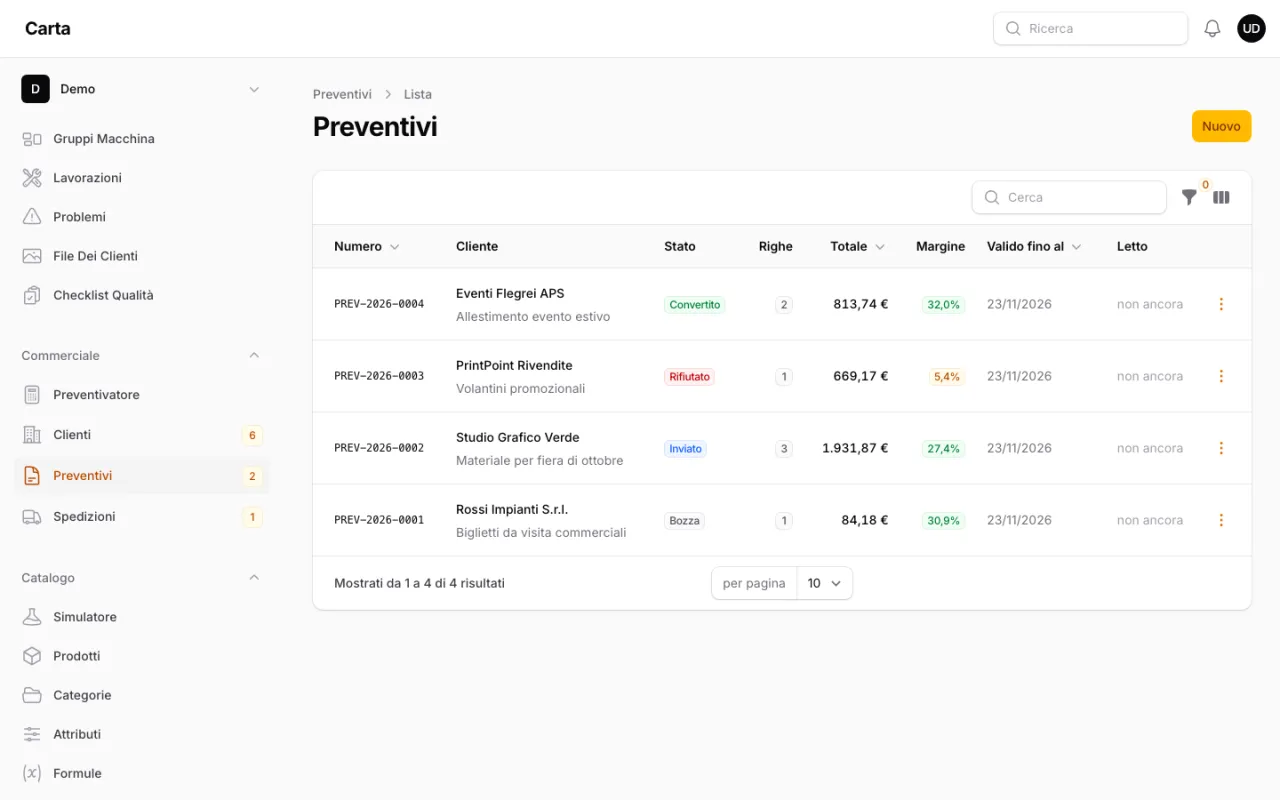Click the Spedizioni truck icon

[x=32, y=517]
